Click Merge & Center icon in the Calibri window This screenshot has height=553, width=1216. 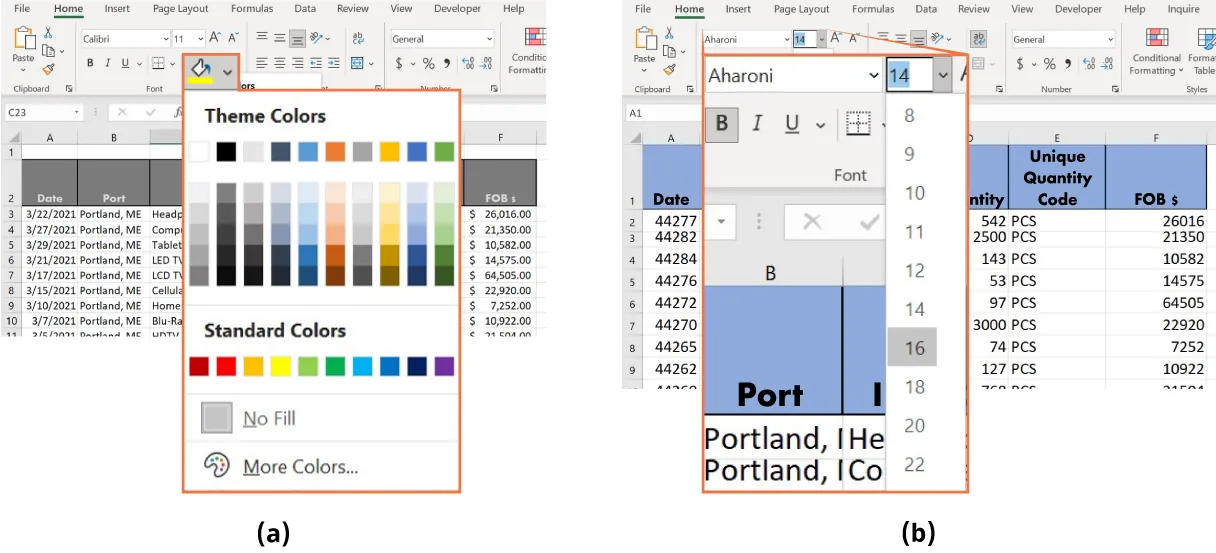click(x=358, y=63)
